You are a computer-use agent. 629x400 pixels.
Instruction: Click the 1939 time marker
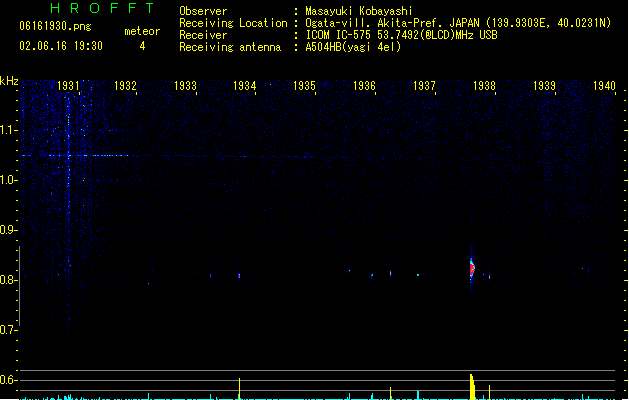point(544,86)
